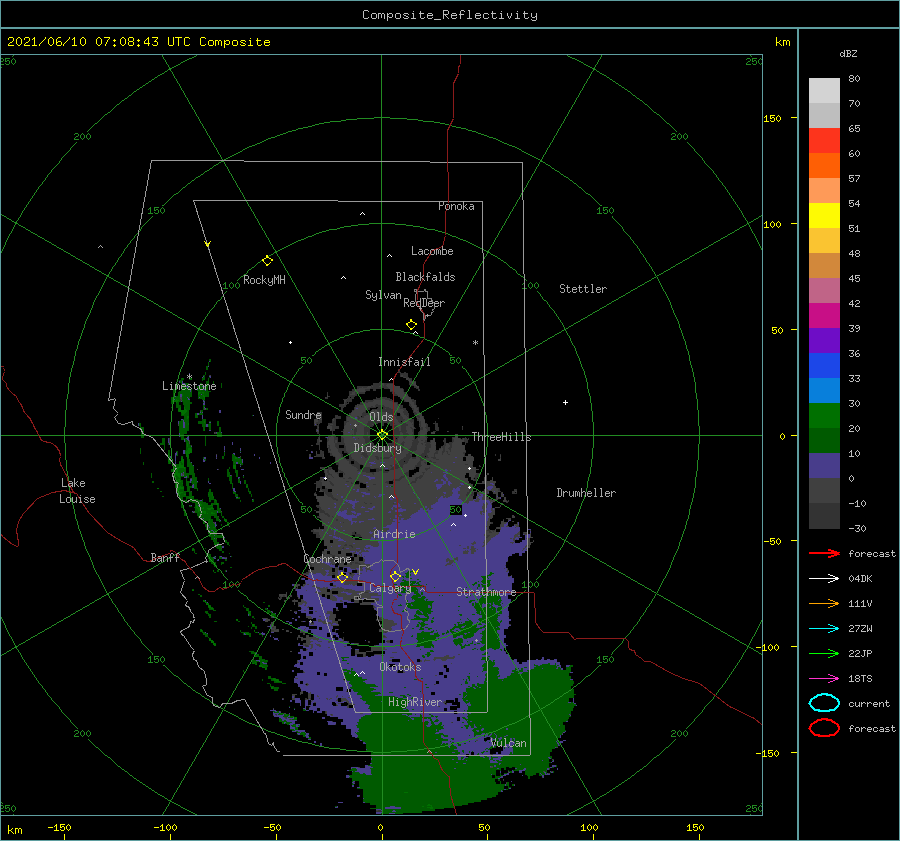The height and width of the screenshot is (841, 900).
Task: Click the 39 dBZ purple color swatch
Action: click(x=824, y=340)
